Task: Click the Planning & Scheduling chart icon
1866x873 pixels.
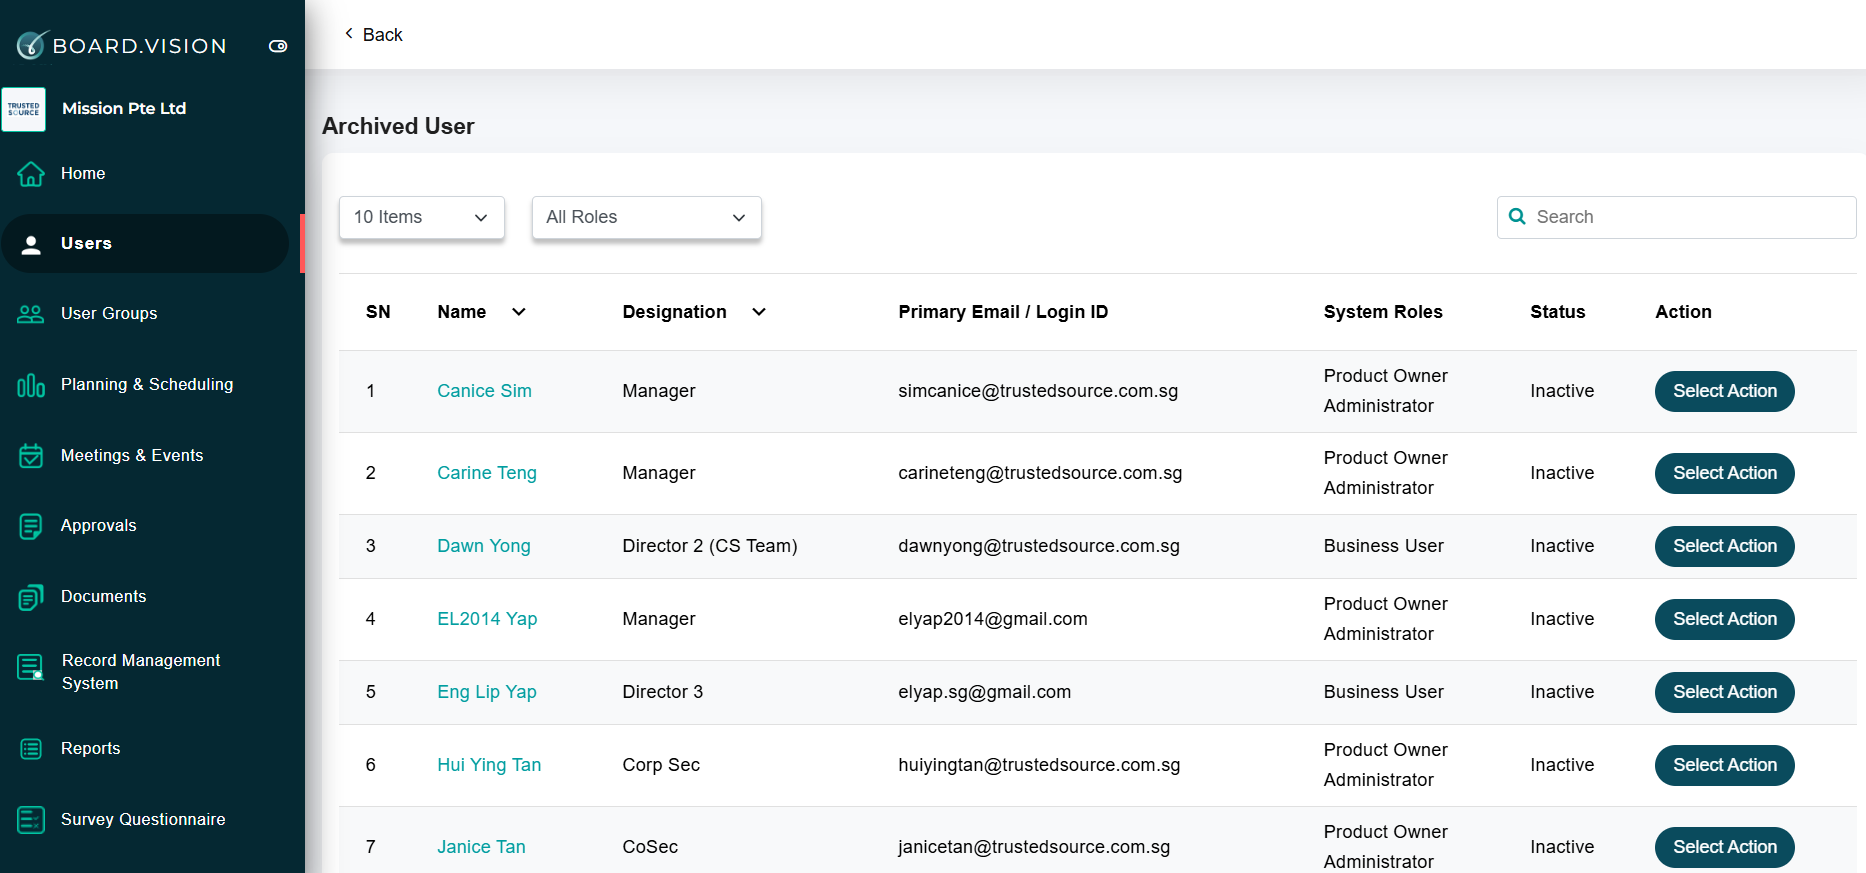Action: pyautogui.click(x=31, y=385)
